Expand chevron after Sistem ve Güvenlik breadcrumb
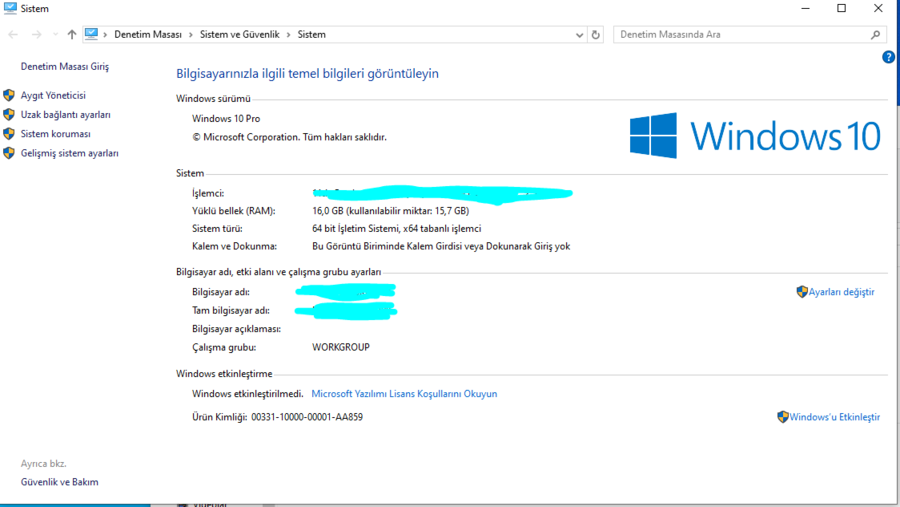900x507 pixels. (288, 35)
